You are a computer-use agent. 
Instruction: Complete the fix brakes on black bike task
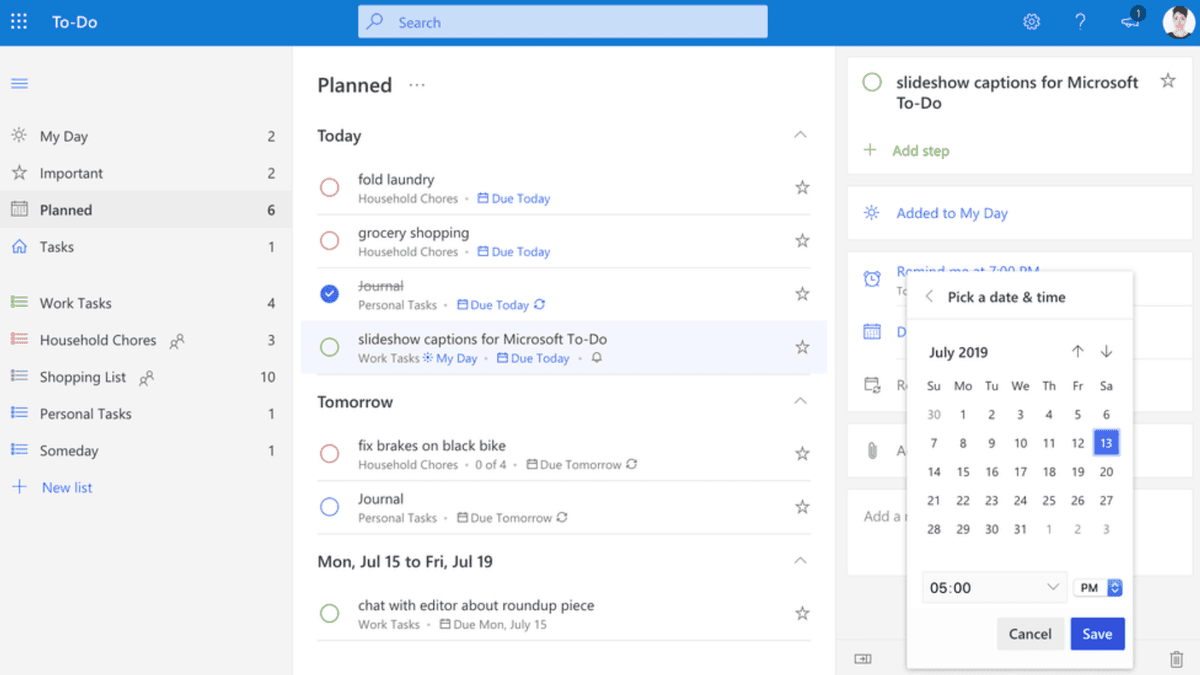(329, 454)
